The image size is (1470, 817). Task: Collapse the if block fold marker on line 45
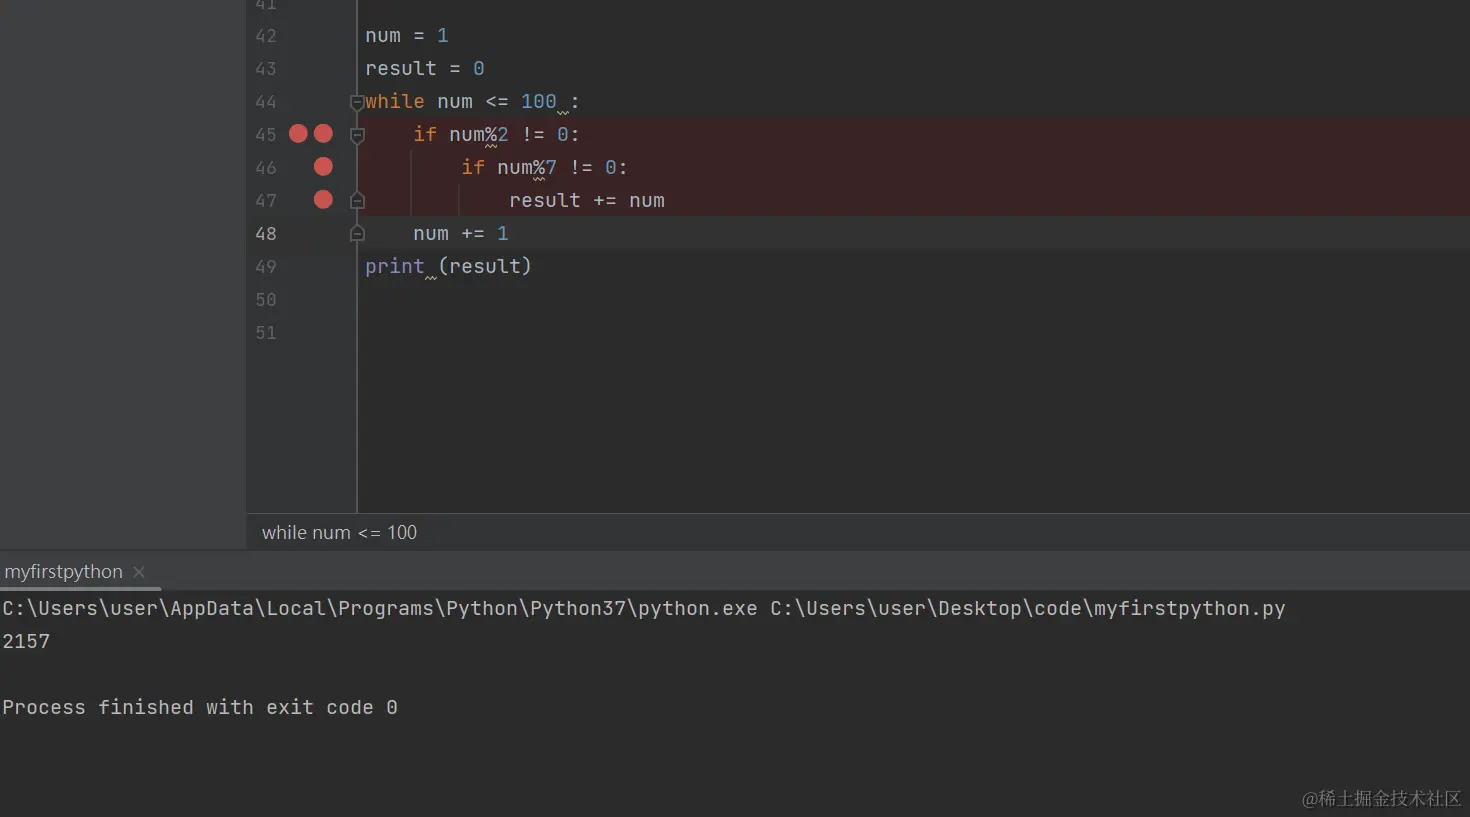[x=357, y=135]
